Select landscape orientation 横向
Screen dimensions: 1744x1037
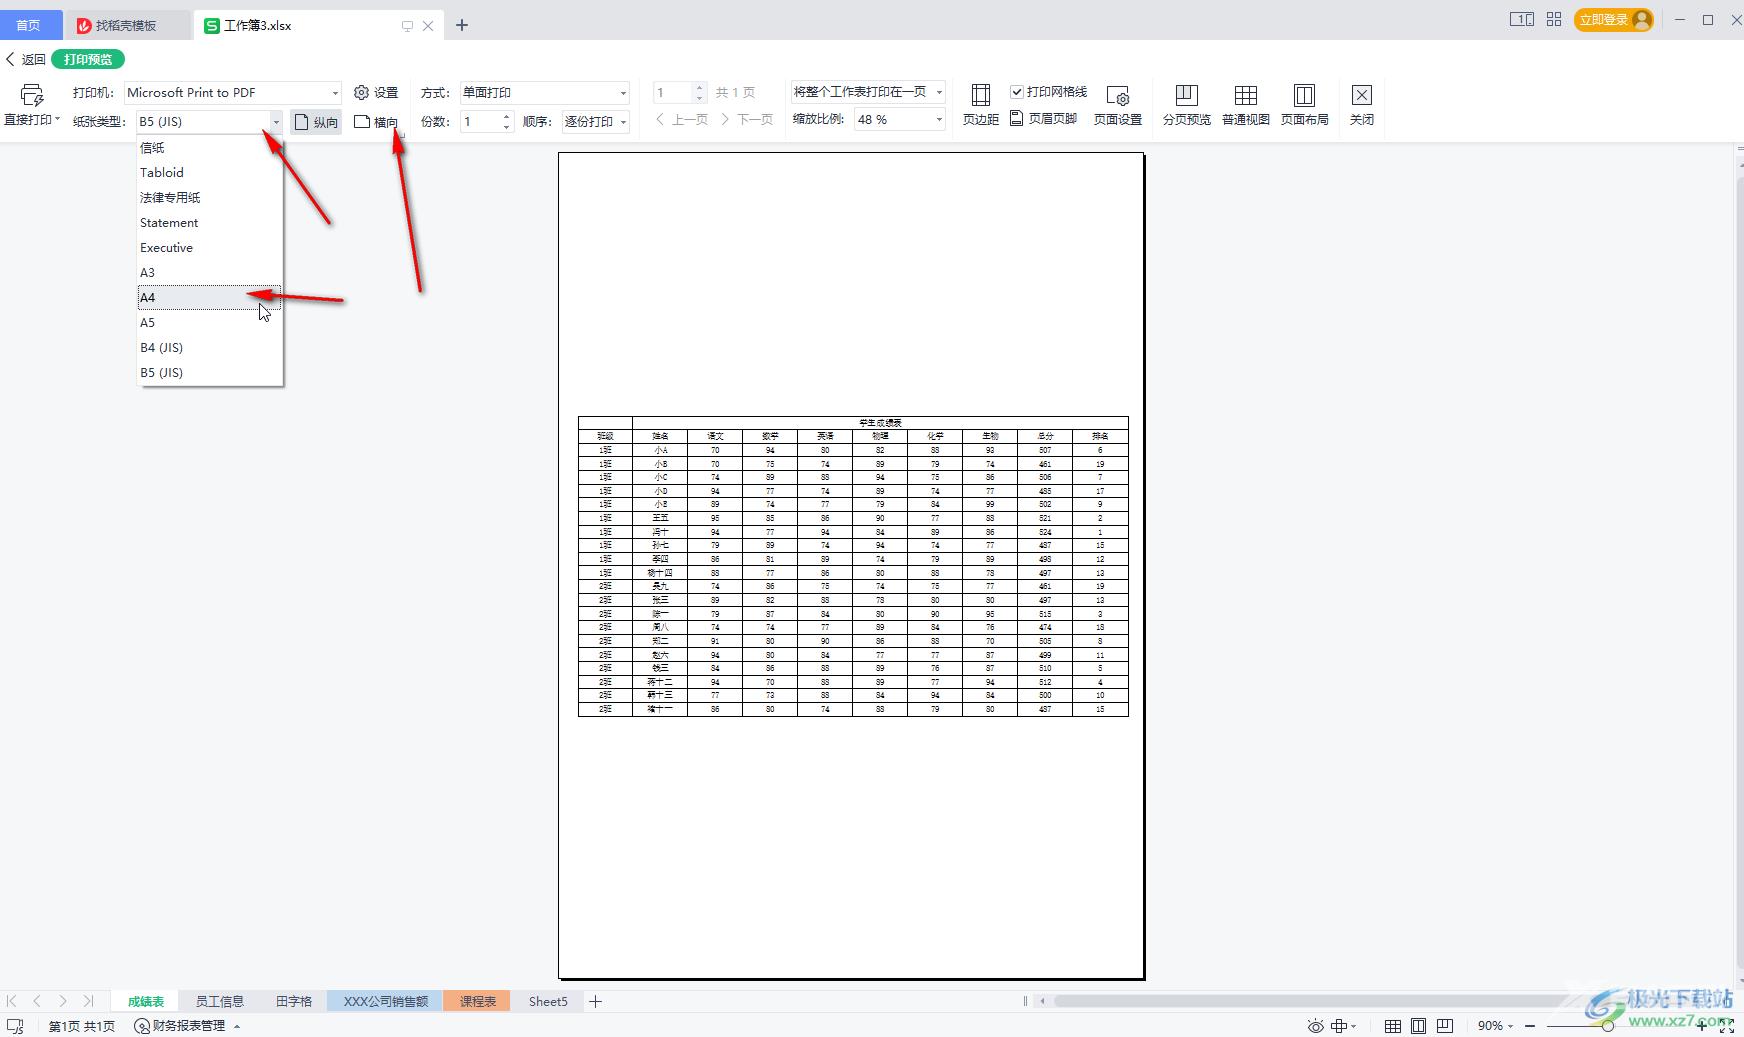pos(376,122)
